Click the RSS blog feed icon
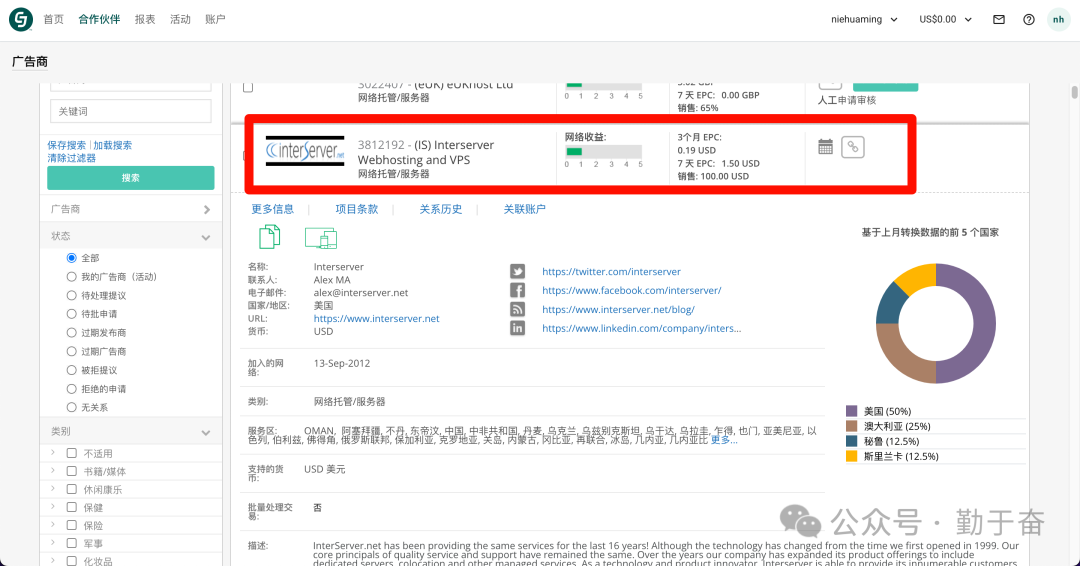The width and height of the screenshot is (1080, 566). [517, 309]
